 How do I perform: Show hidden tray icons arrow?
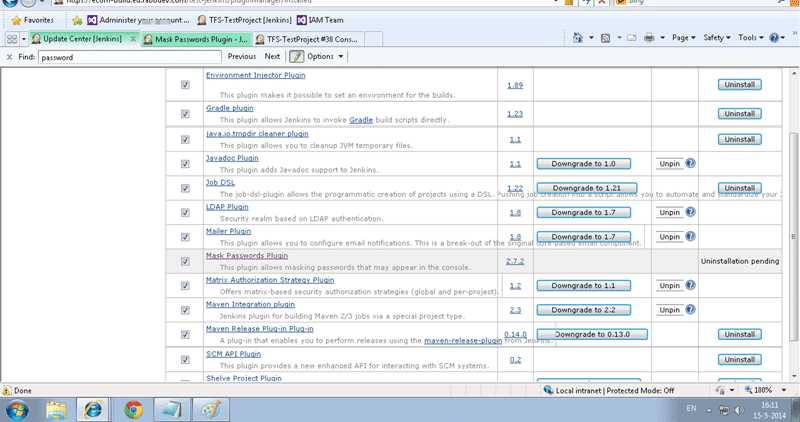point(709,410)
